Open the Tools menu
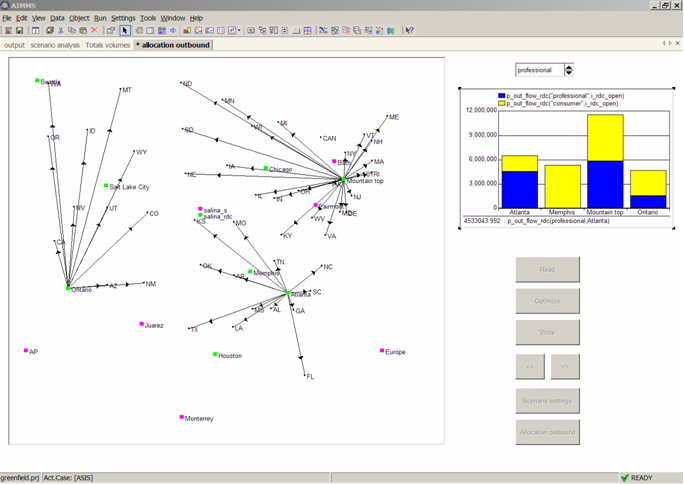The image size is (684, 484). tap(148, 18)
